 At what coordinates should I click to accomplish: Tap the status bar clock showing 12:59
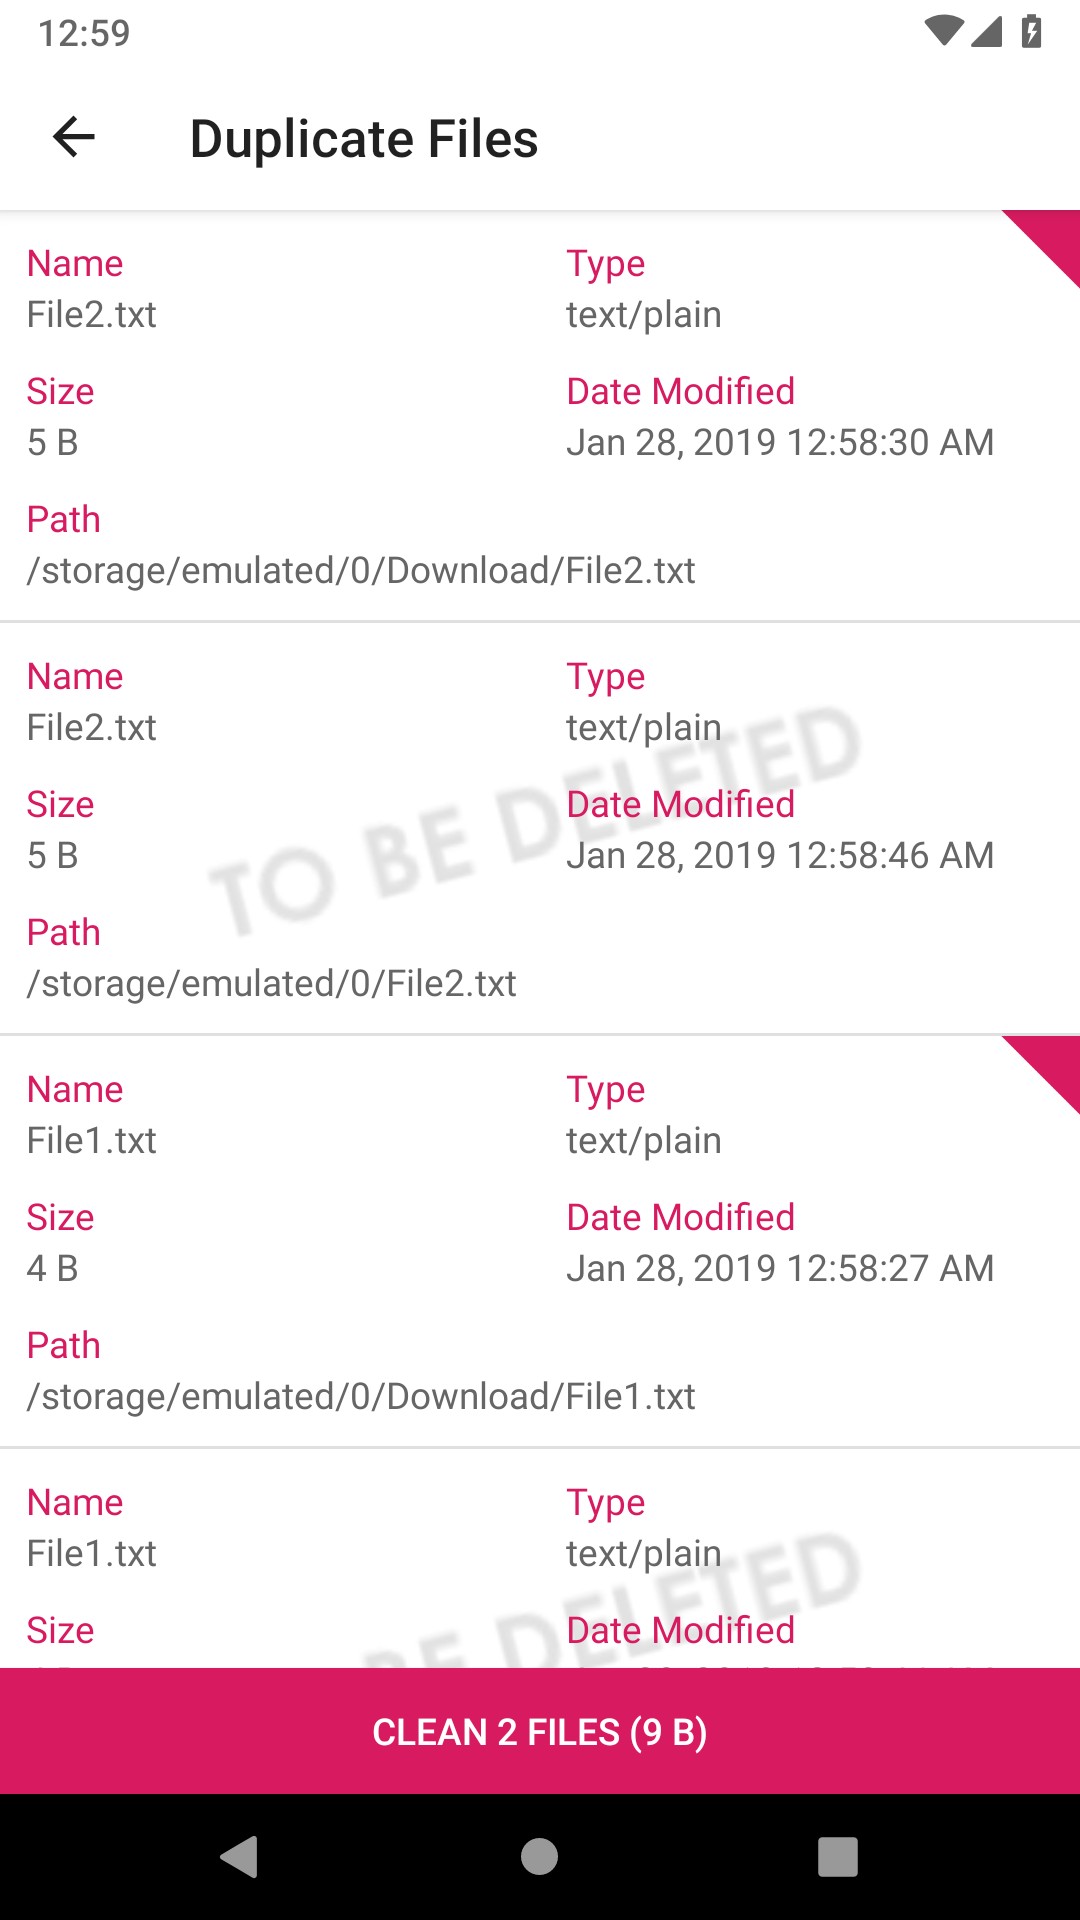pos(84,33)
